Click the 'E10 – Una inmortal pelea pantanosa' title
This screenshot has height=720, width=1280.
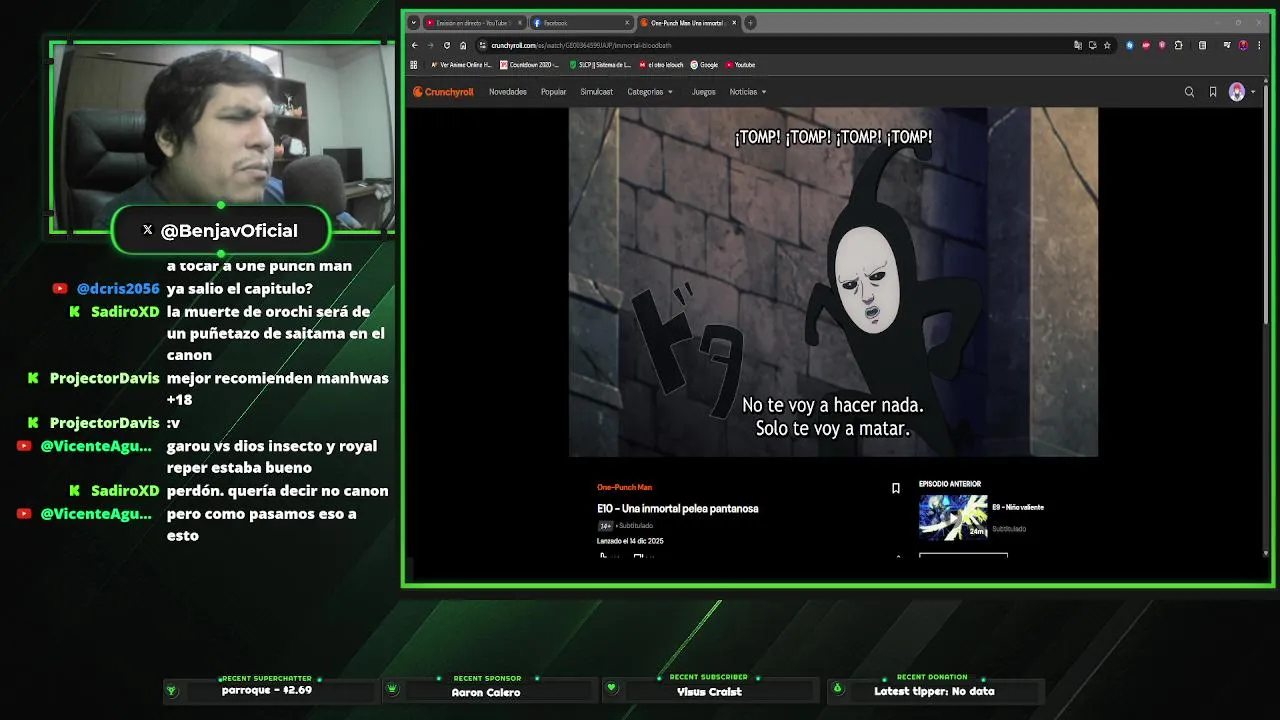pos(678,508)
